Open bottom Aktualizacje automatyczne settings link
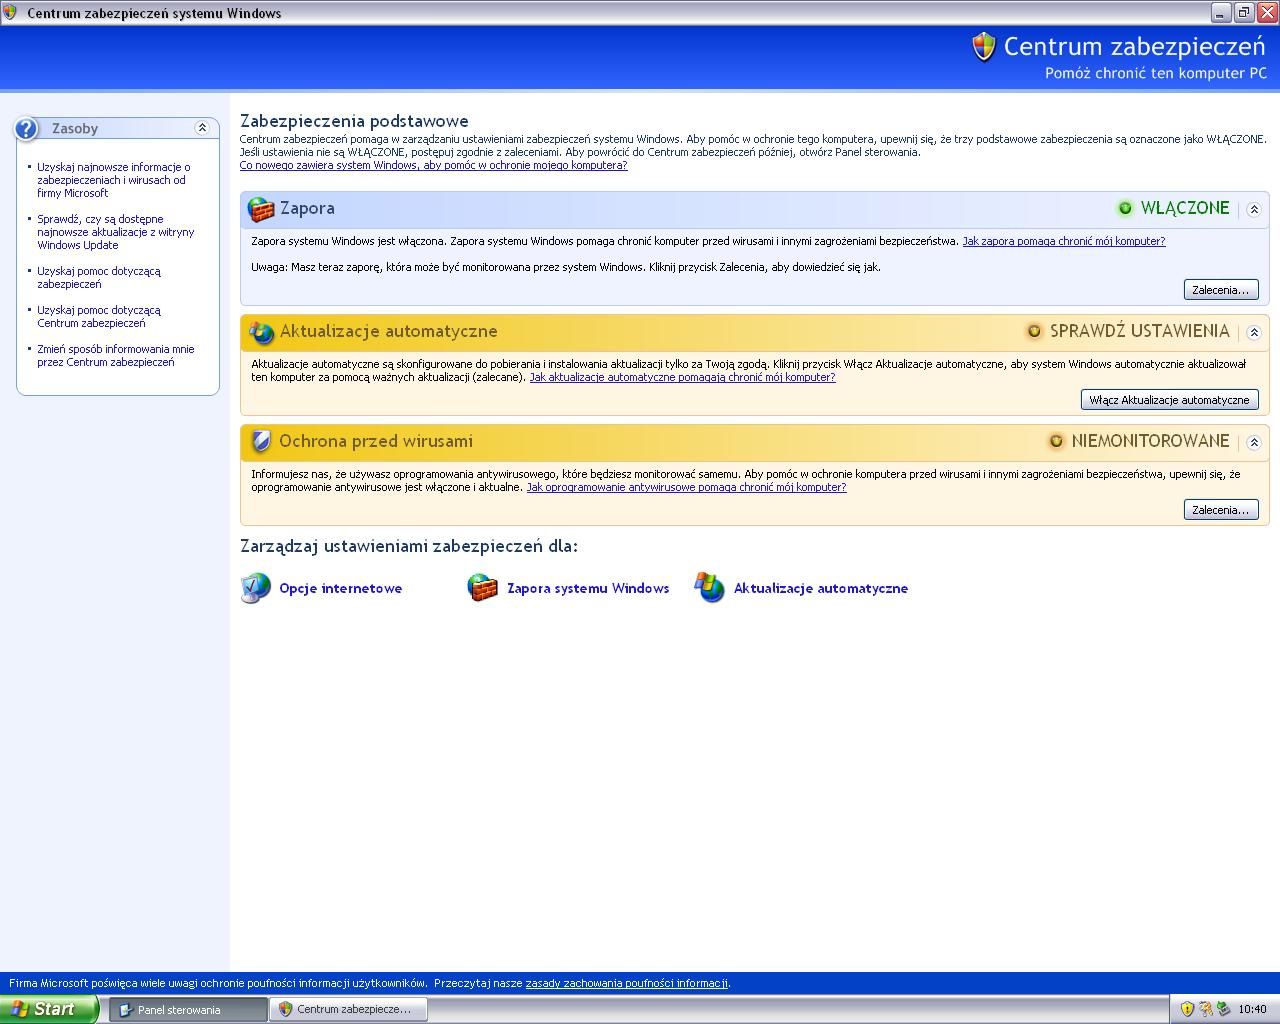 821,588
